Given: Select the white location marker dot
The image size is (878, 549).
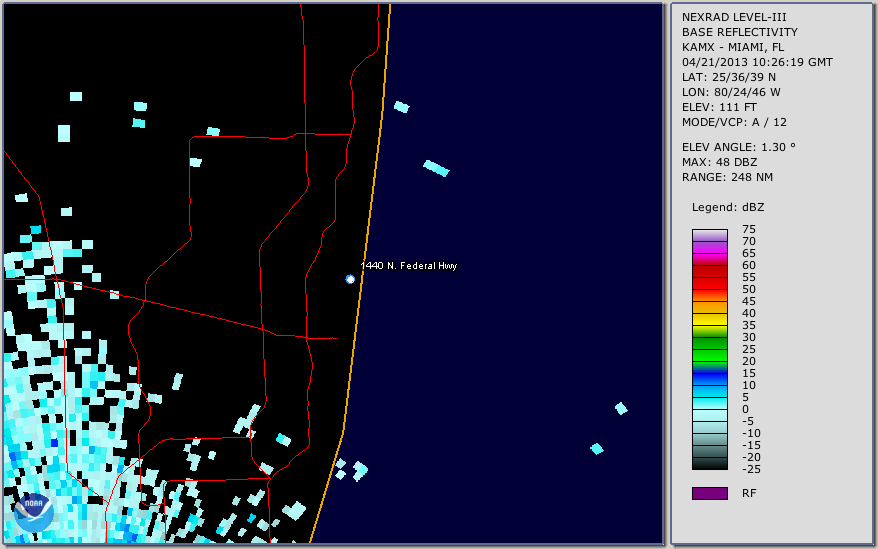Looking at the screenshot, I should (x=350, y=279).
